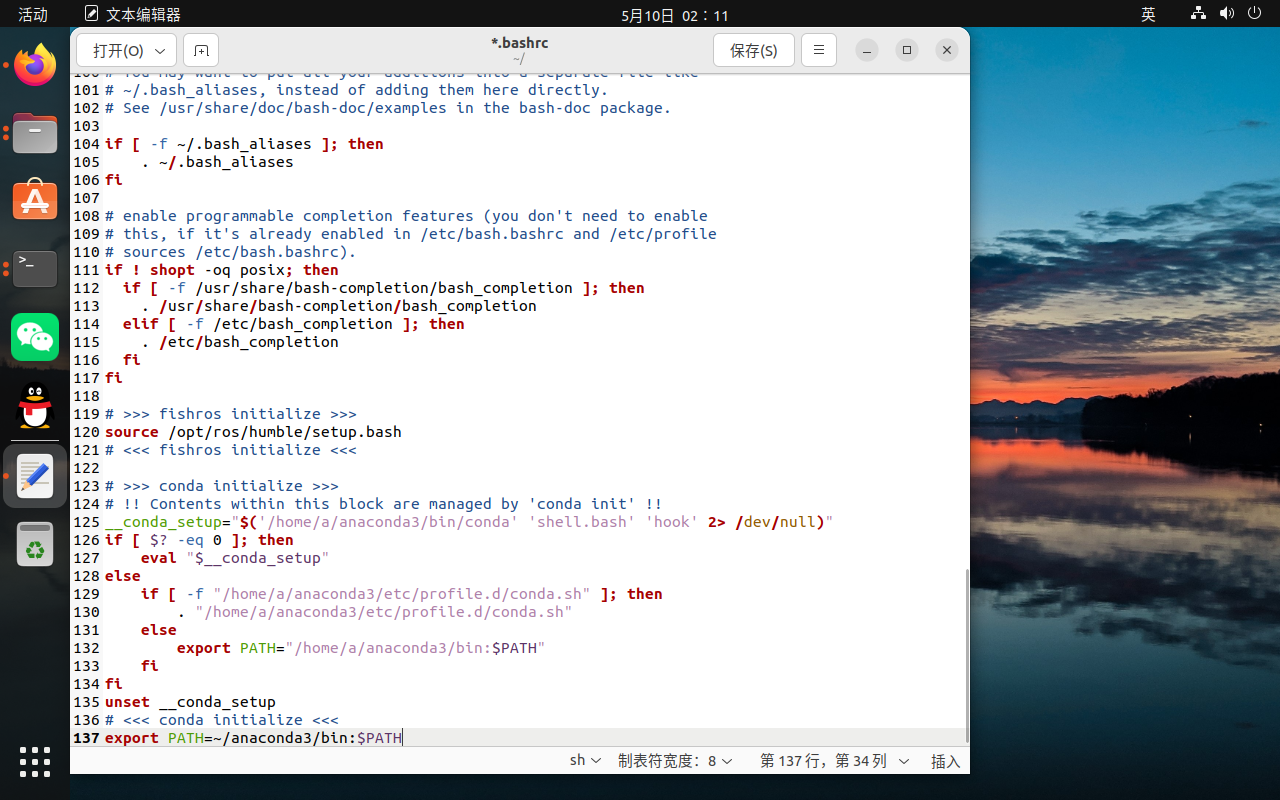Open Ubuntu Software from the dock

coord(35,200)
